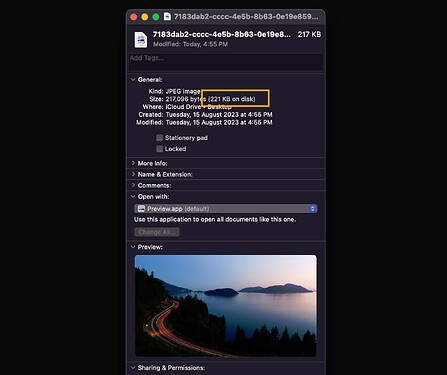Collapse the General section
Screen dimensions: 447x375
[133, 80]
